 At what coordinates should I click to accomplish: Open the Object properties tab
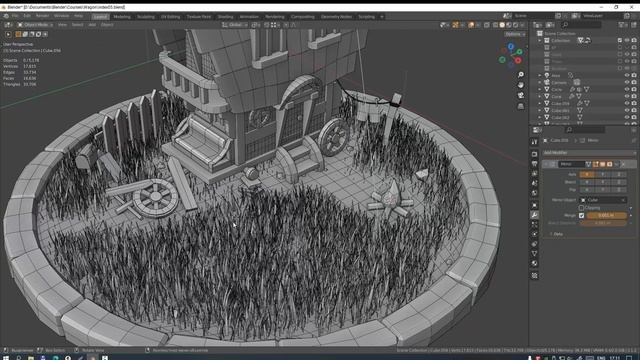534,205
